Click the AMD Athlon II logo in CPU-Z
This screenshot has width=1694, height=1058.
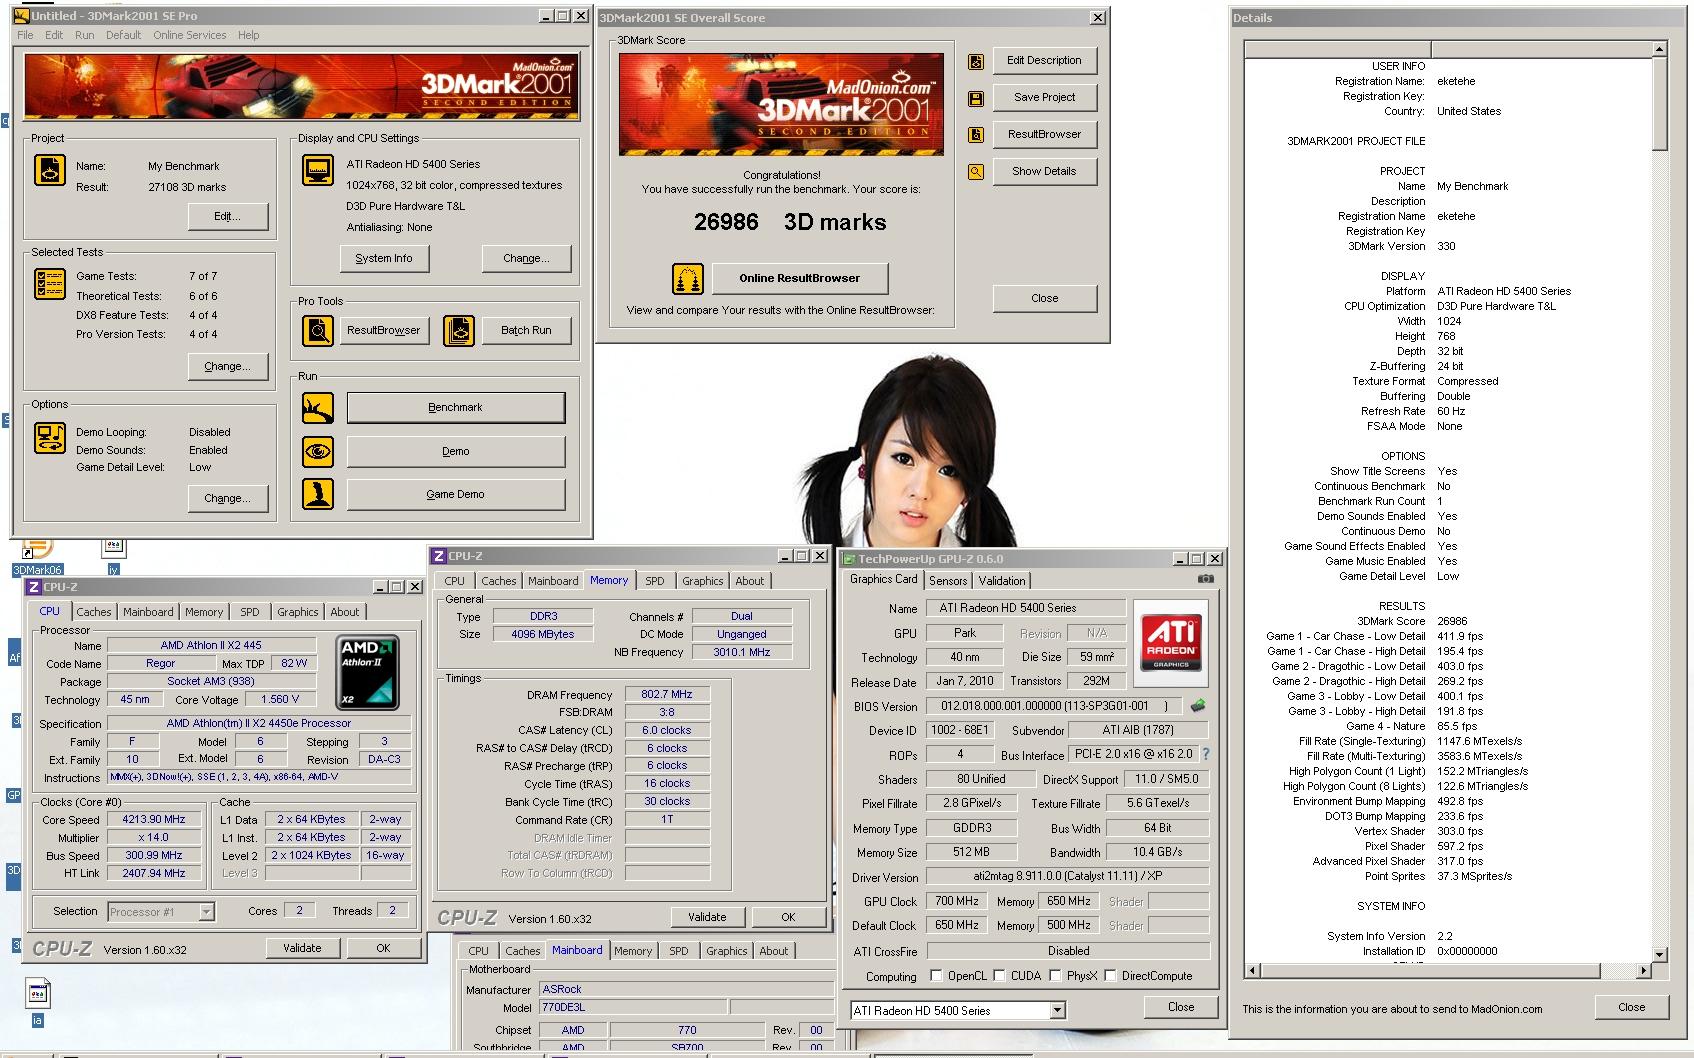[x=368, y=672]
